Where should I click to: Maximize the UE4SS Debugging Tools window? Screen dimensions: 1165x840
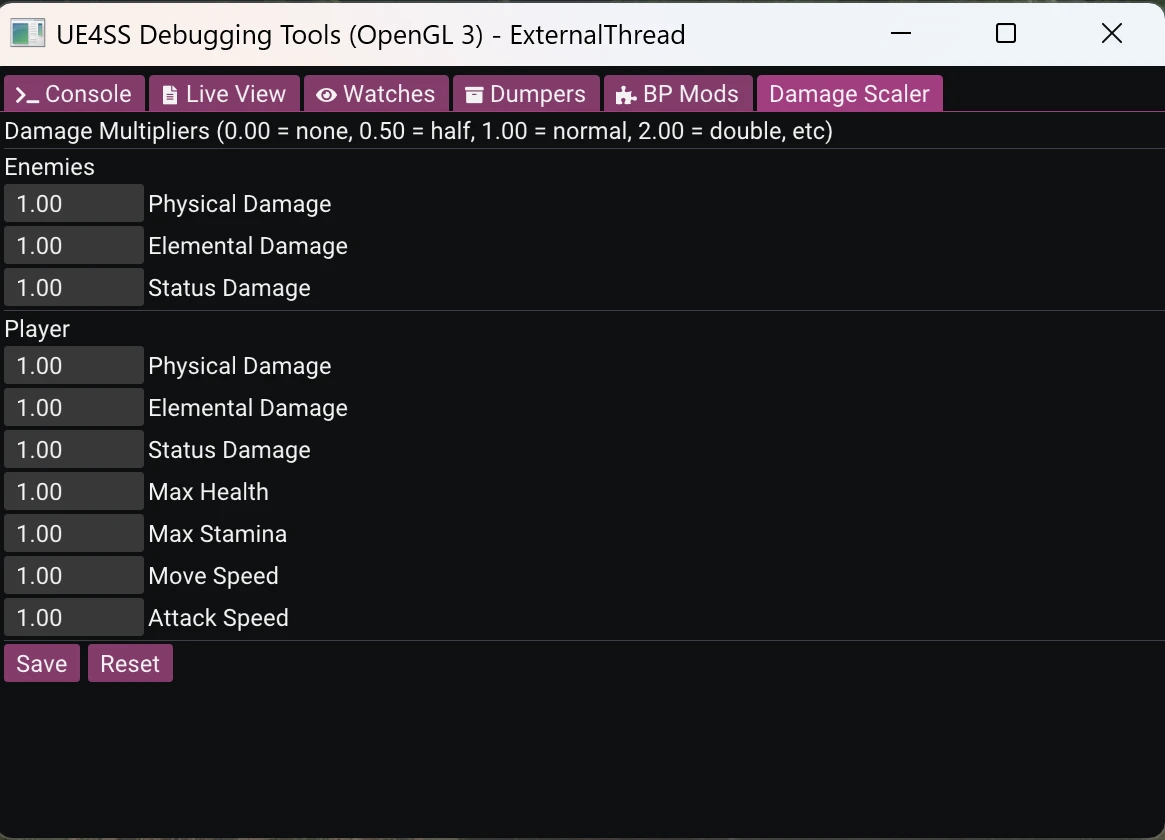[x=1005, y=33]
